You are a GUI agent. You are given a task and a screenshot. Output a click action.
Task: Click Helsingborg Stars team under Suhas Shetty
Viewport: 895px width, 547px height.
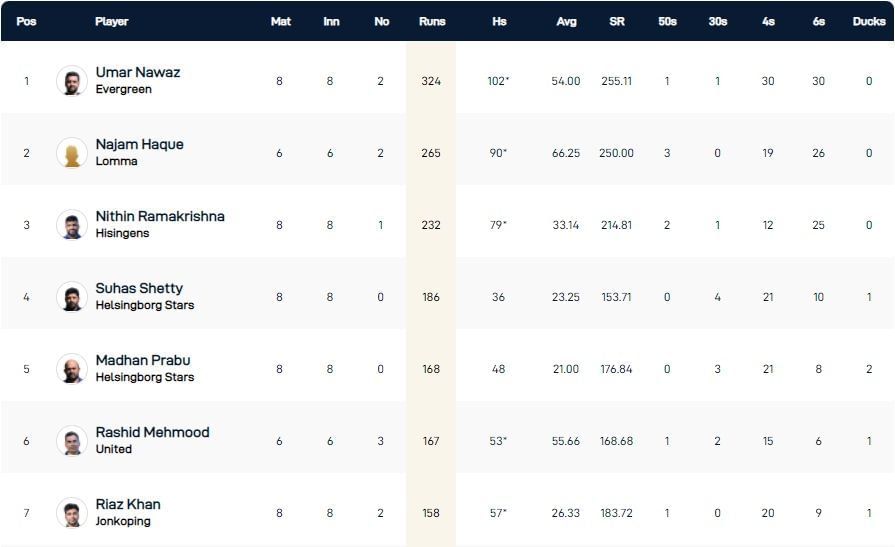[x=145, y=305]
